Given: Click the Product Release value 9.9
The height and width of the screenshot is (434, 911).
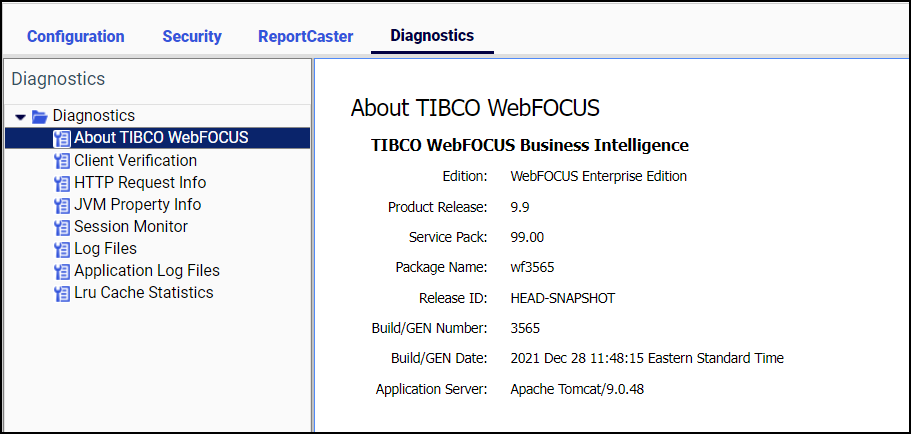Looking at the screenshot, I should coord(519,207).
